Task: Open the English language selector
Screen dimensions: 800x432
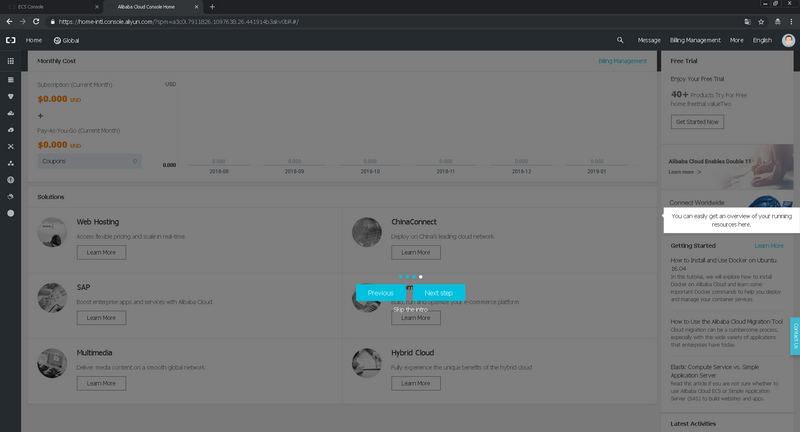Action: pyautogui.click(x=762, y=40)
